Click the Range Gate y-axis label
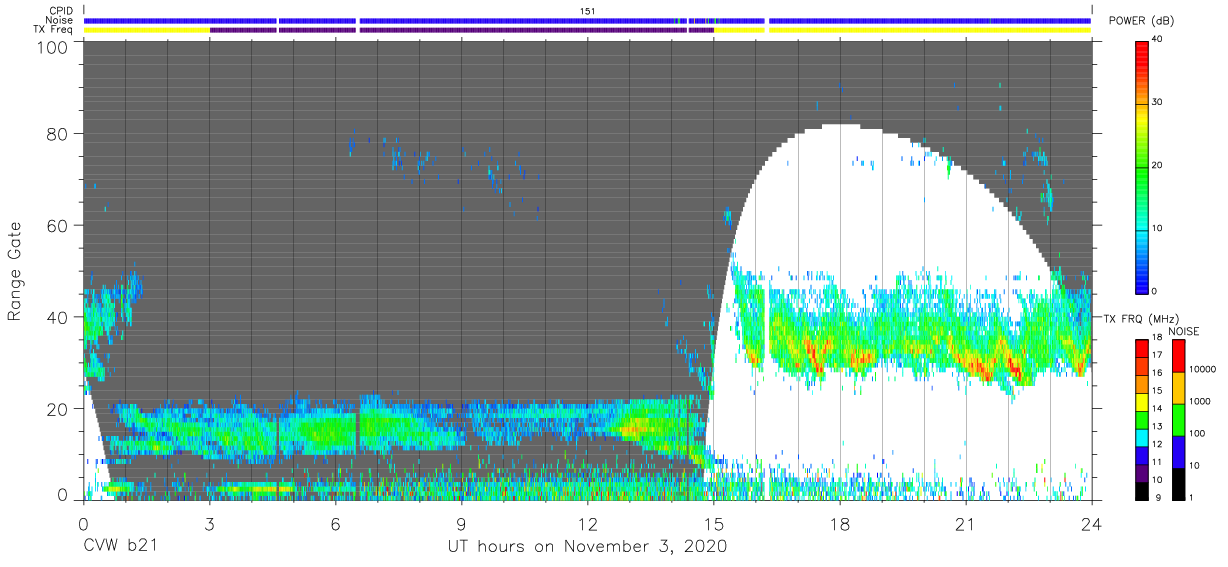Image resolution: width=1228 pixels, height=567 pixels. pos(15,271)
